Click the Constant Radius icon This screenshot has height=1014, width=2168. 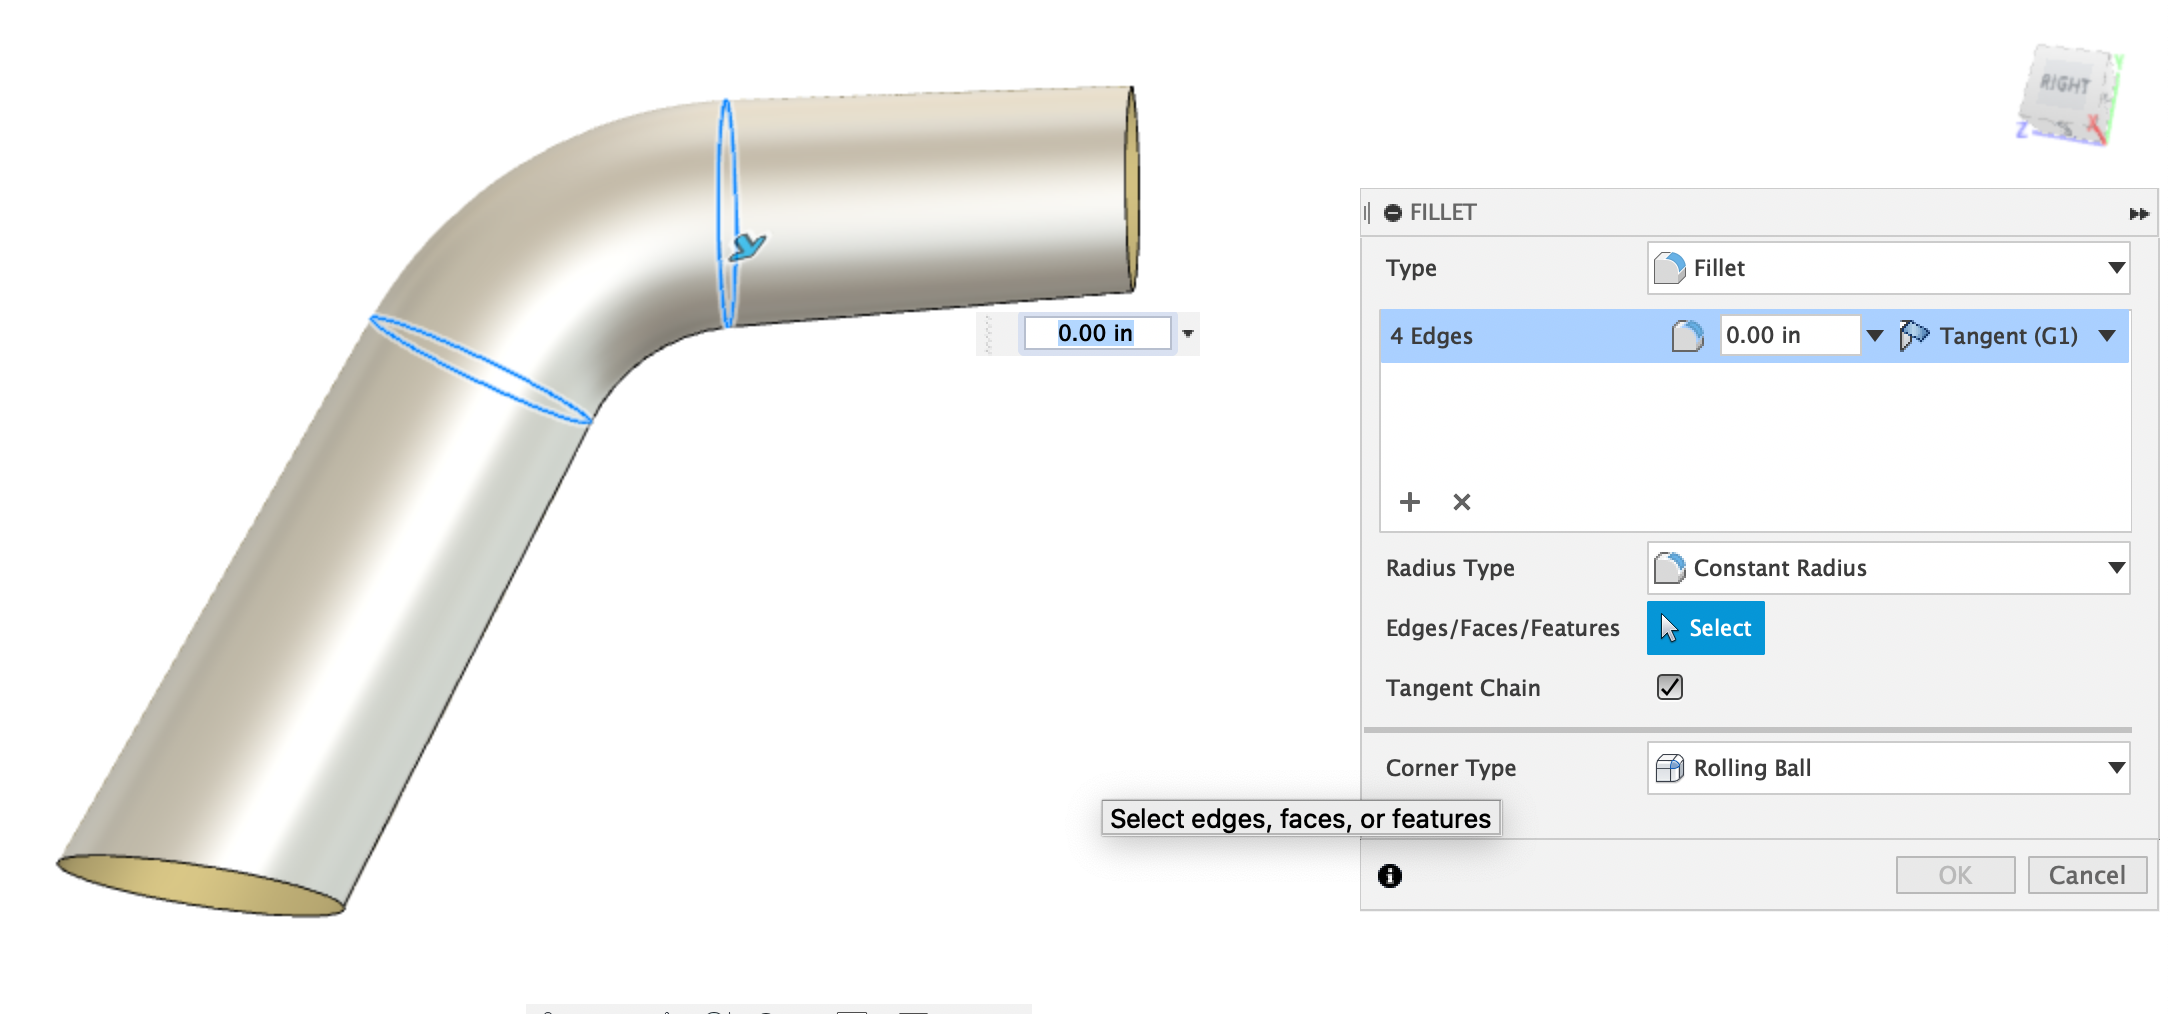point(1671,567)
